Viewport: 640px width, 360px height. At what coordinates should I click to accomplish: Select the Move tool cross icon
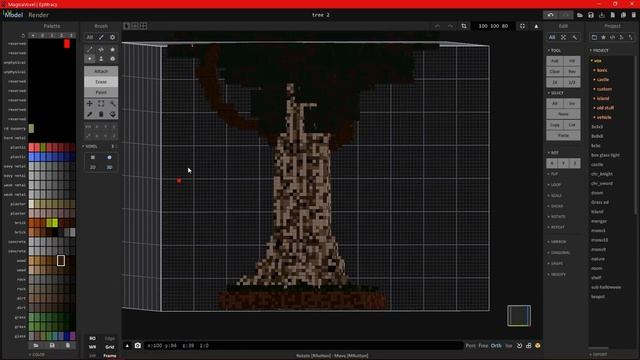pyautogui.click(x=90, y=104)
